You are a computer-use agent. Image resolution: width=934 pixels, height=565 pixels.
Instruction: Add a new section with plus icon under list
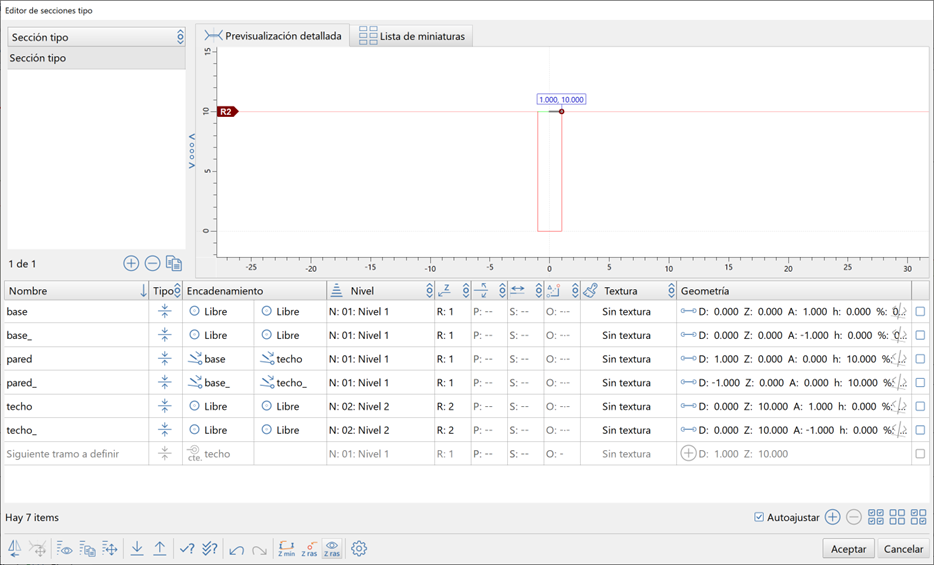tap(131, 264)
